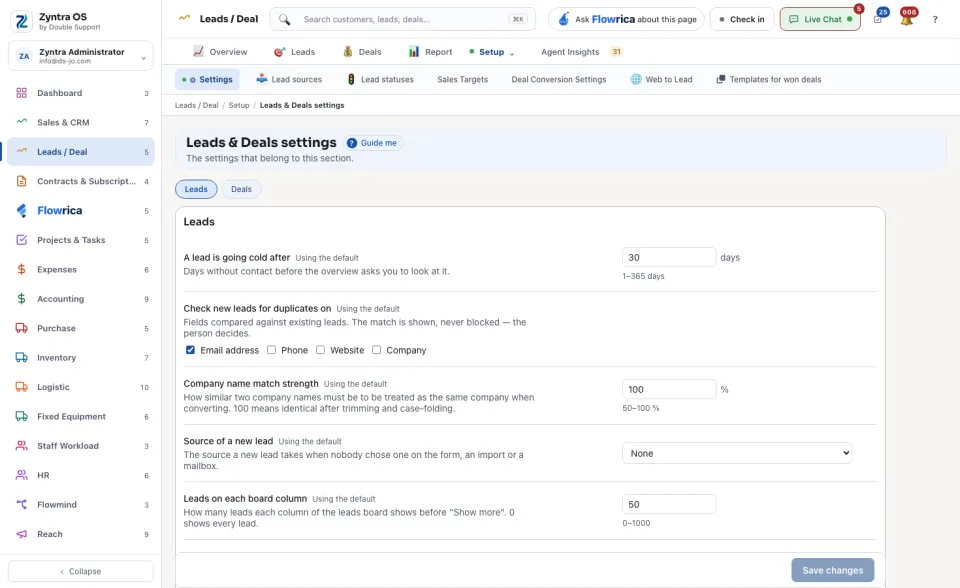The width and height of the screenshot is (960, 588).
Task: Open notifications bell with 608 badge
Action: click(907, 20)
